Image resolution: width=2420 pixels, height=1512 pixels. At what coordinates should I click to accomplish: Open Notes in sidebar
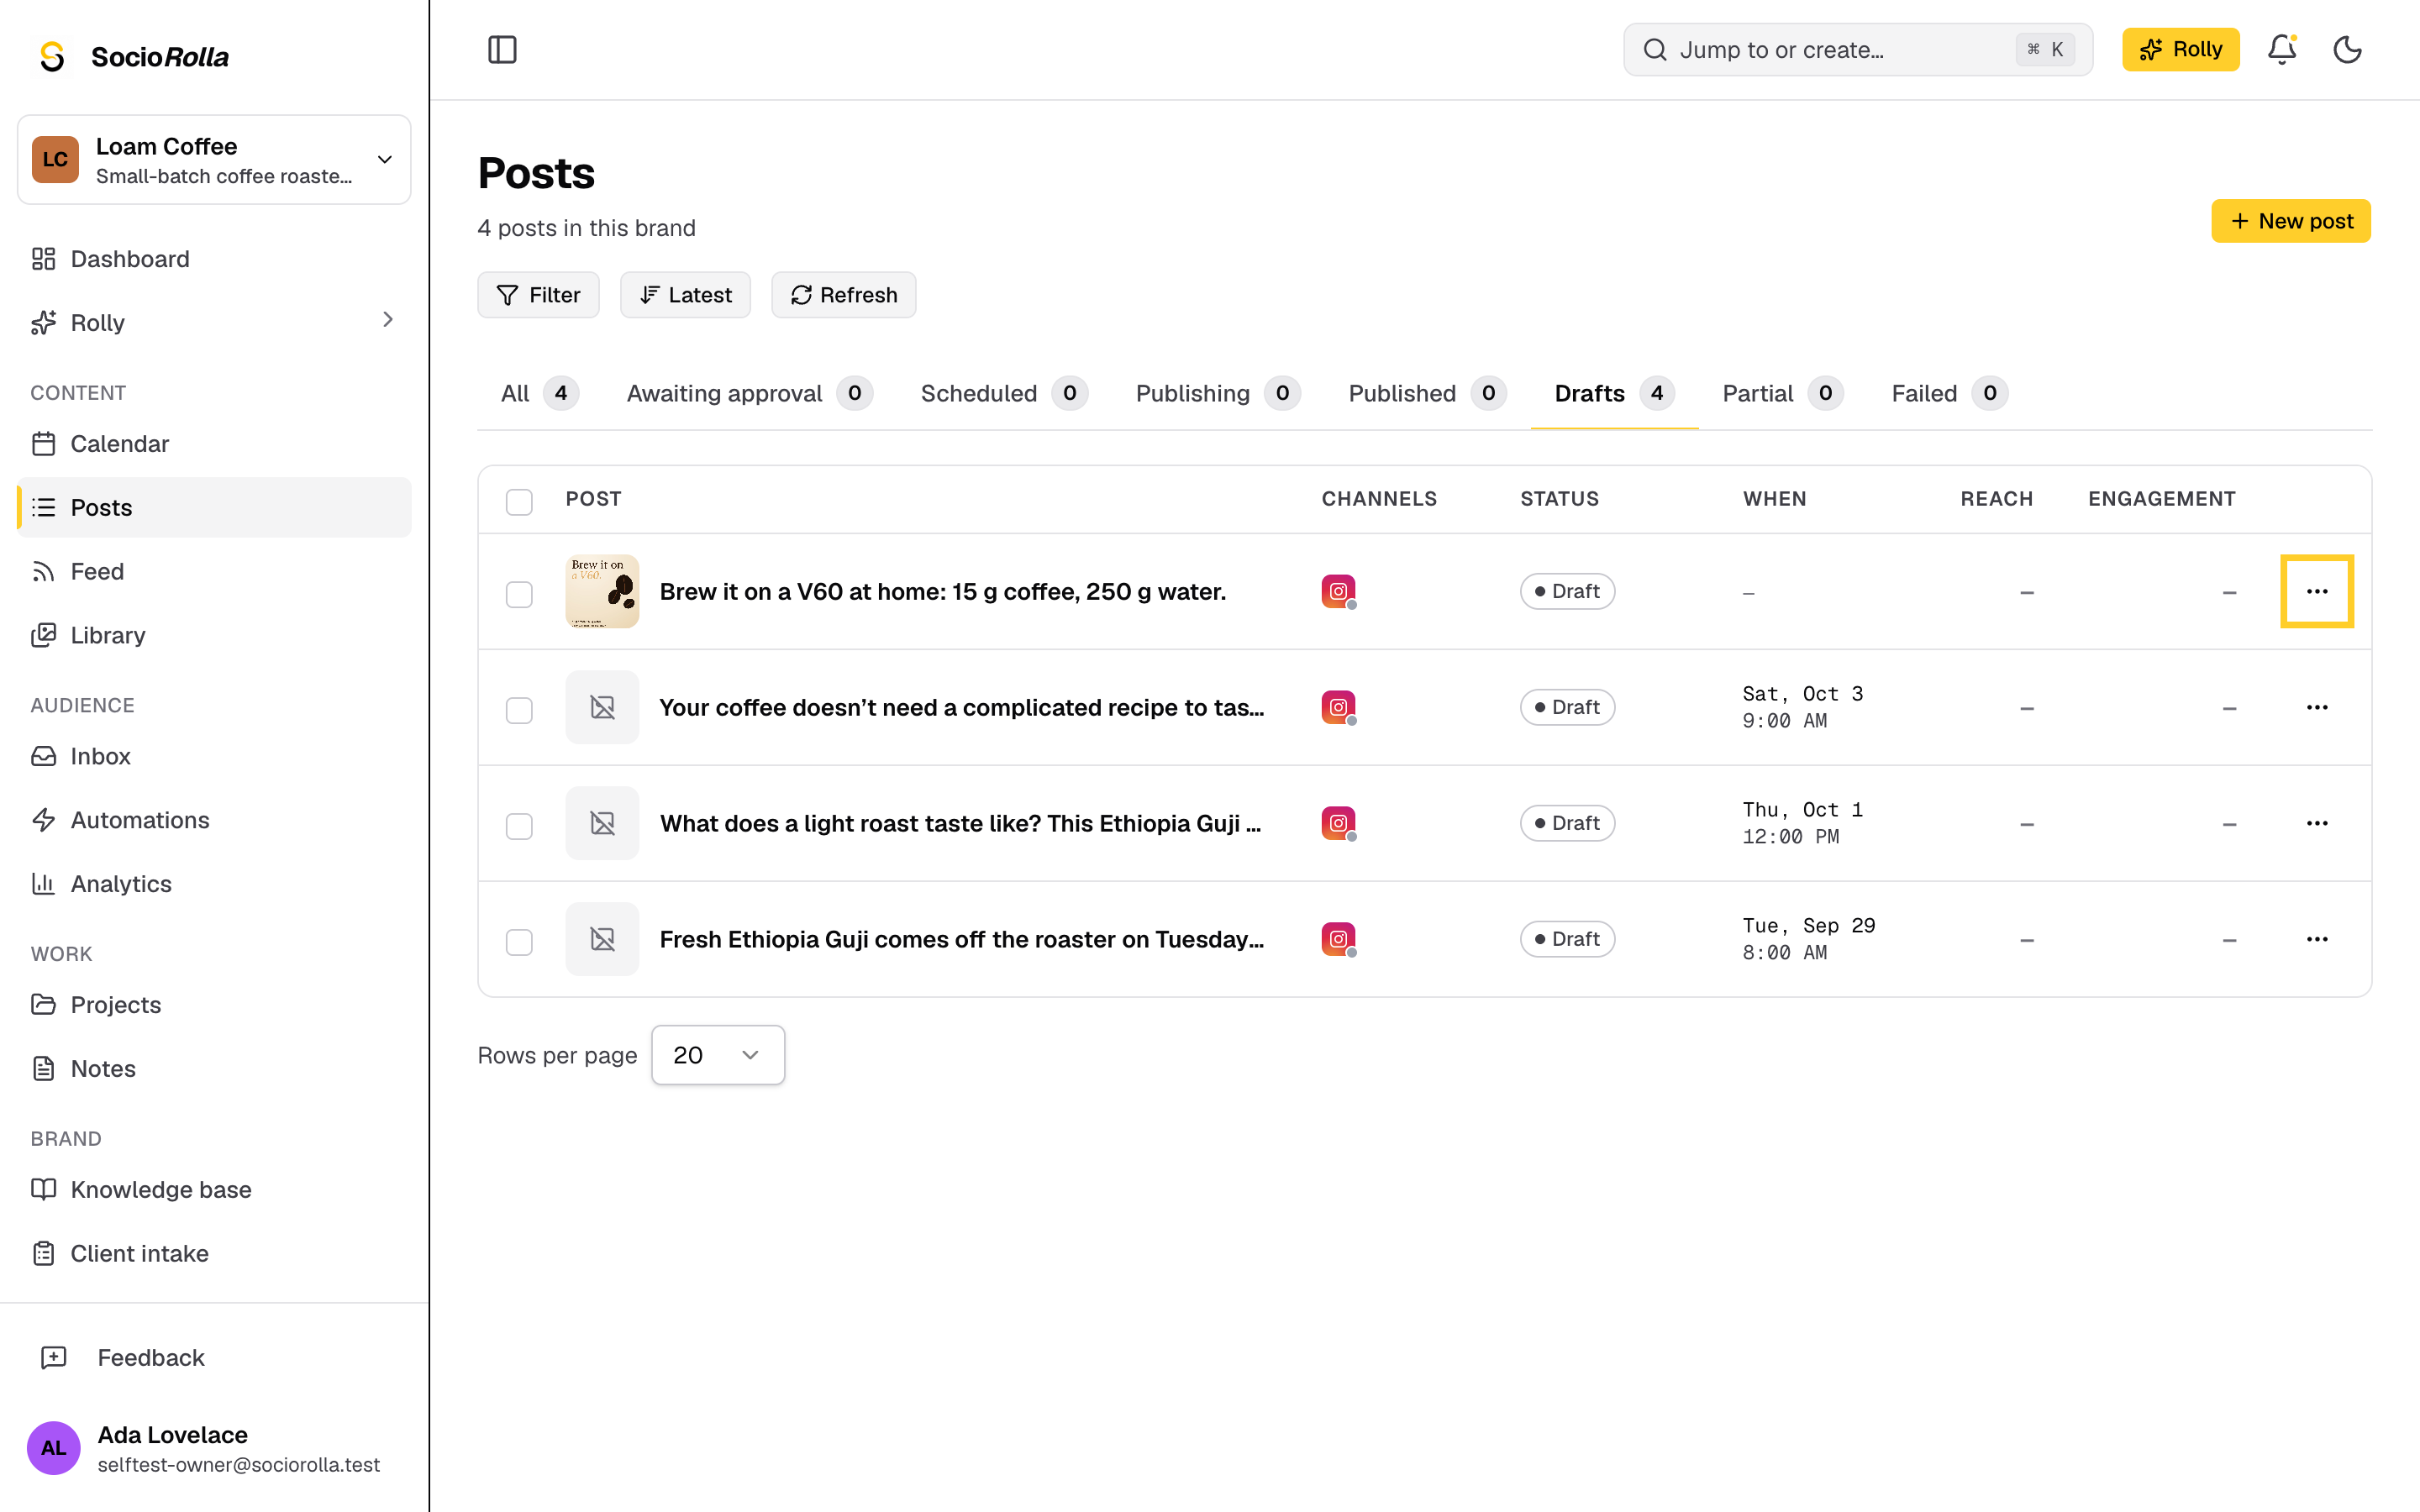pos(214,1068)
